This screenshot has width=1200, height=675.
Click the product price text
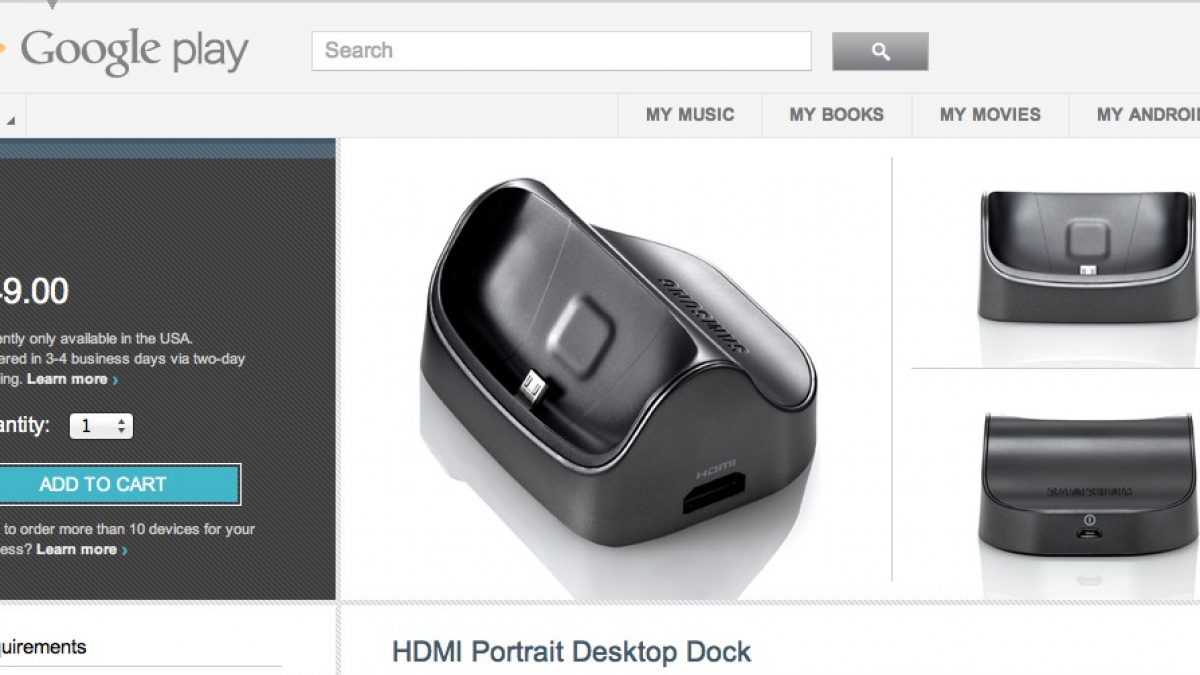(x=33, y=291)
